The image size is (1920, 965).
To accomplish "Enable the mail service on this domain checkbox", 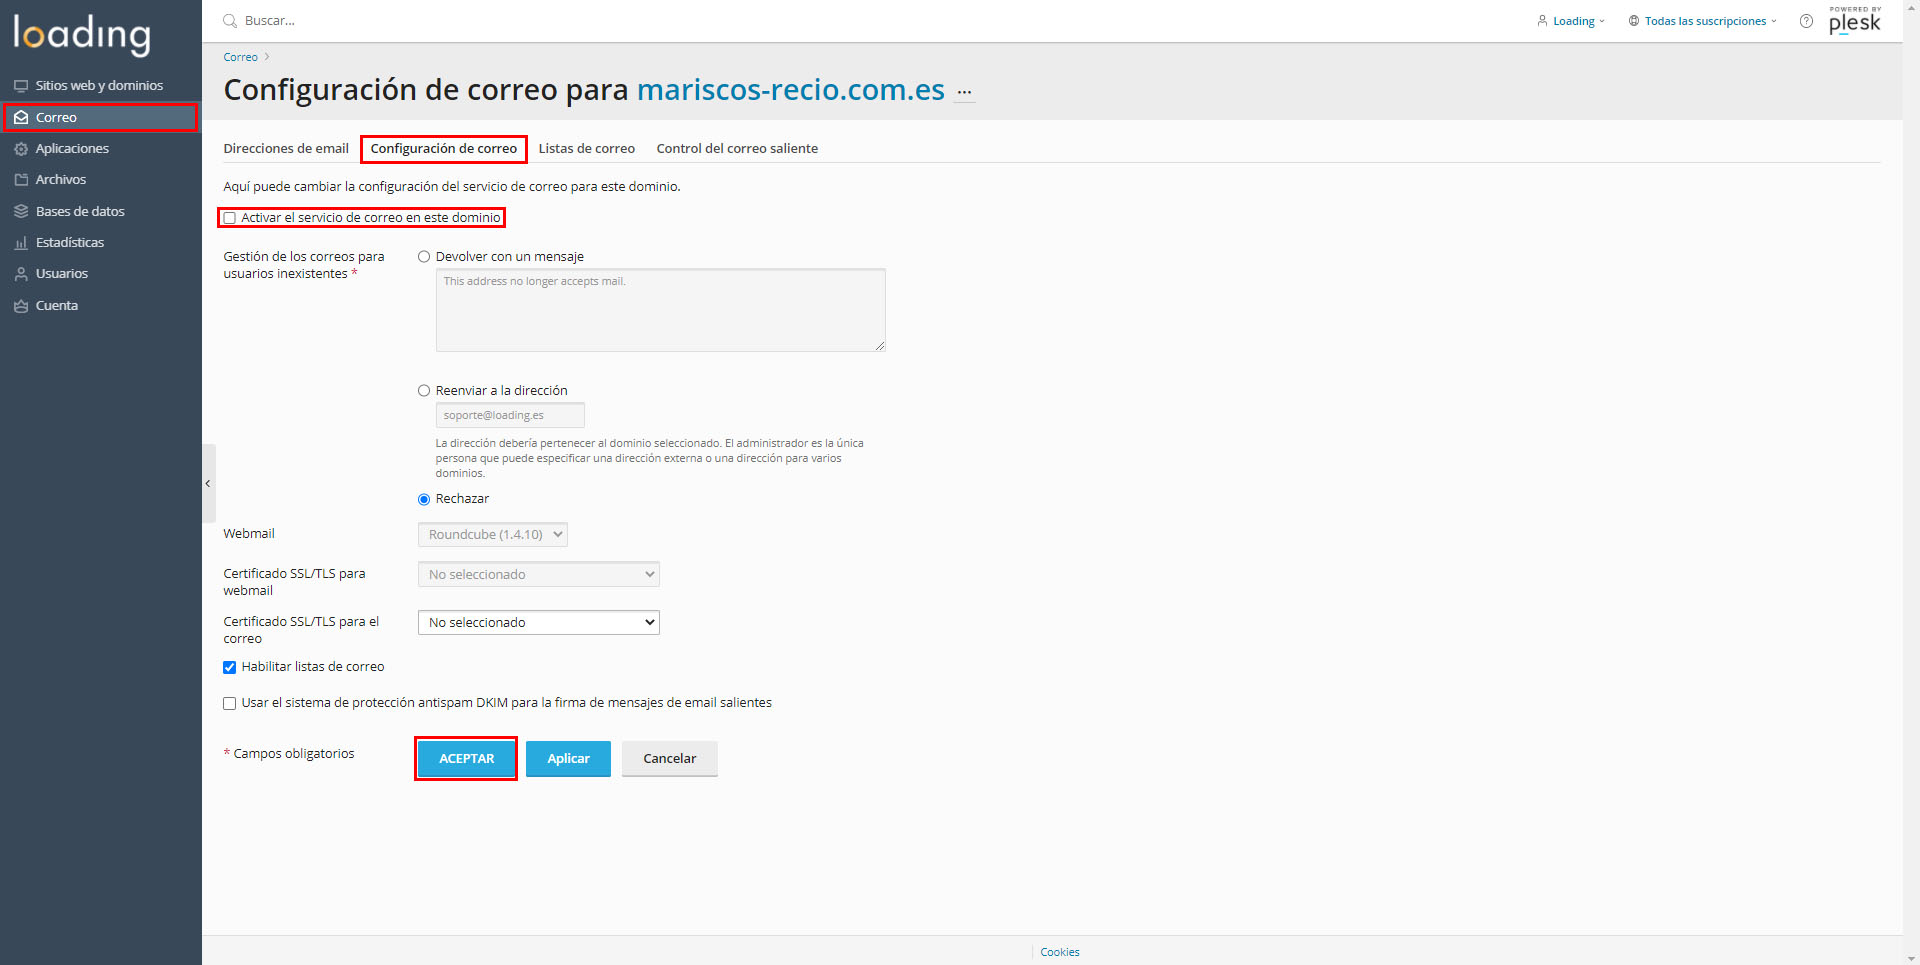I will click(230, 218).
